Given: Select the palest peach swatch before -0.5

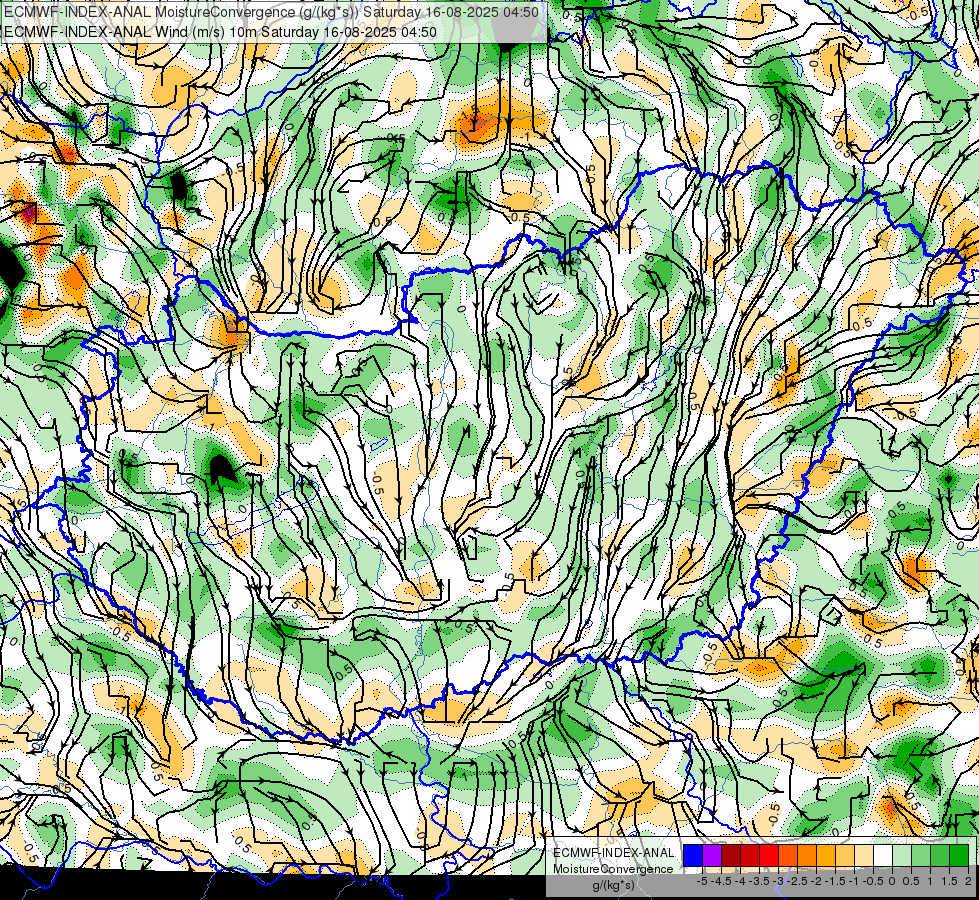Looking at the screenshot, I should [864, 856].
